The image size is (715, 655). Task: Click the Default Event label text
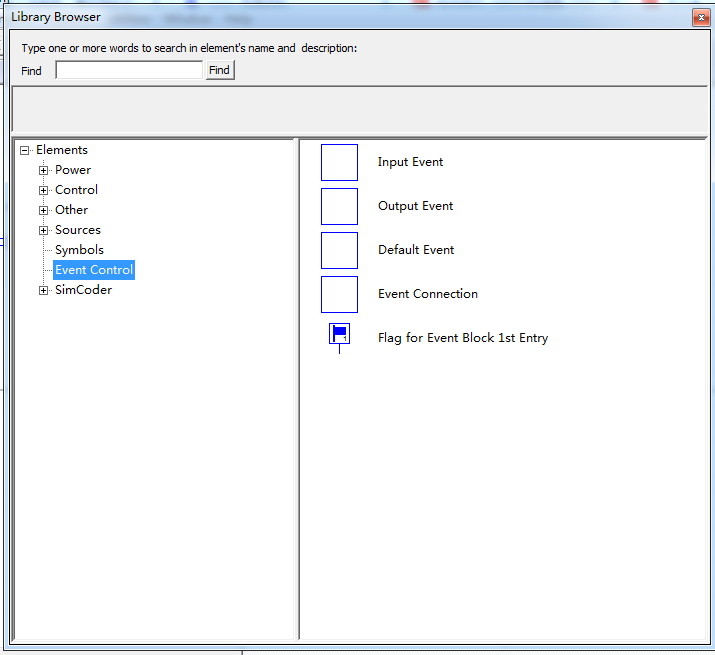[416, 250]
